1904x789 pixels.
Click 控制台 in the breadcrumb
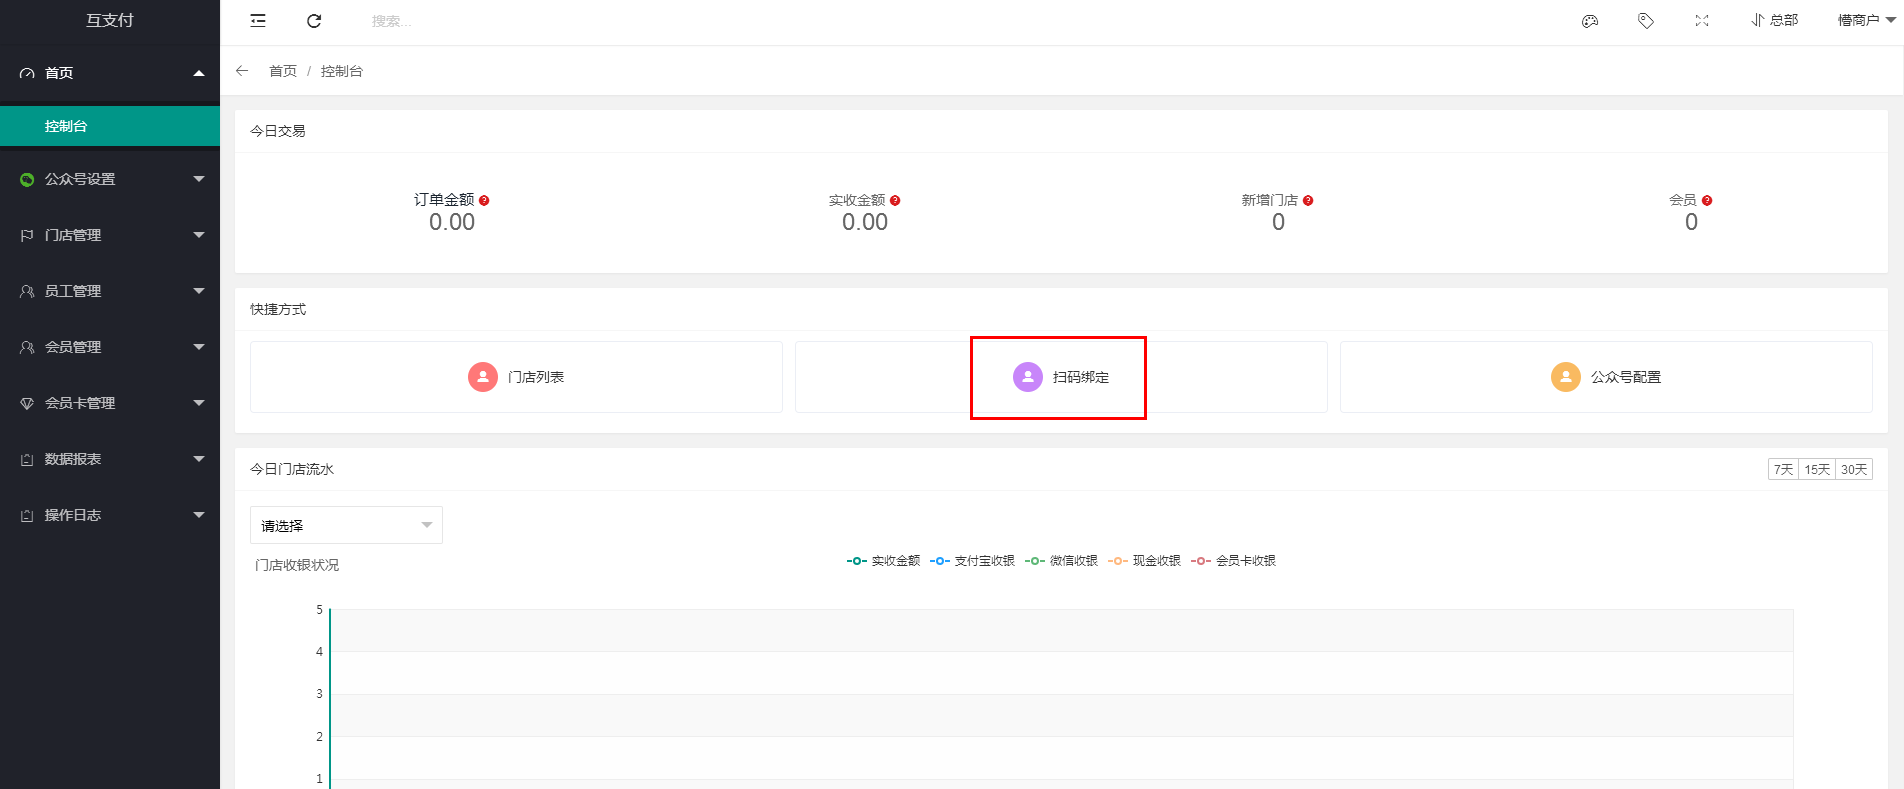[x=342, y=71]
